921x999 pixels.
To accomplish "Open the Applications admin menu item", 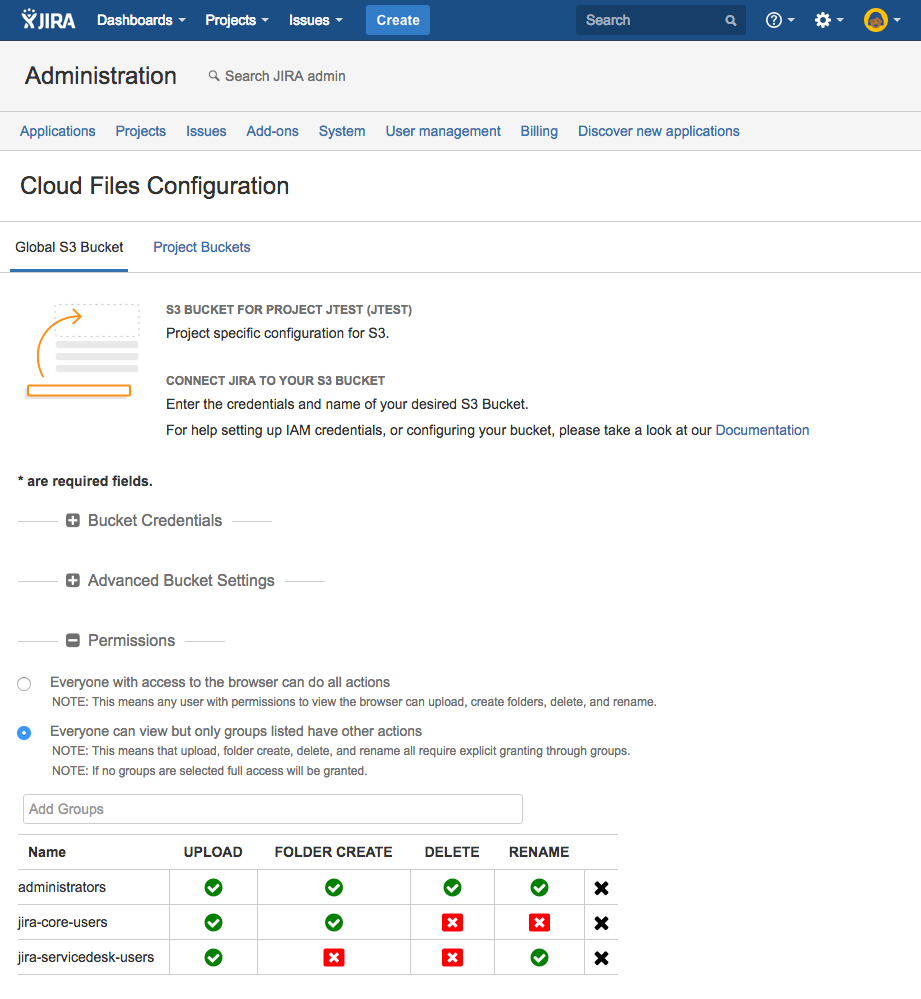I will (57, 131).
